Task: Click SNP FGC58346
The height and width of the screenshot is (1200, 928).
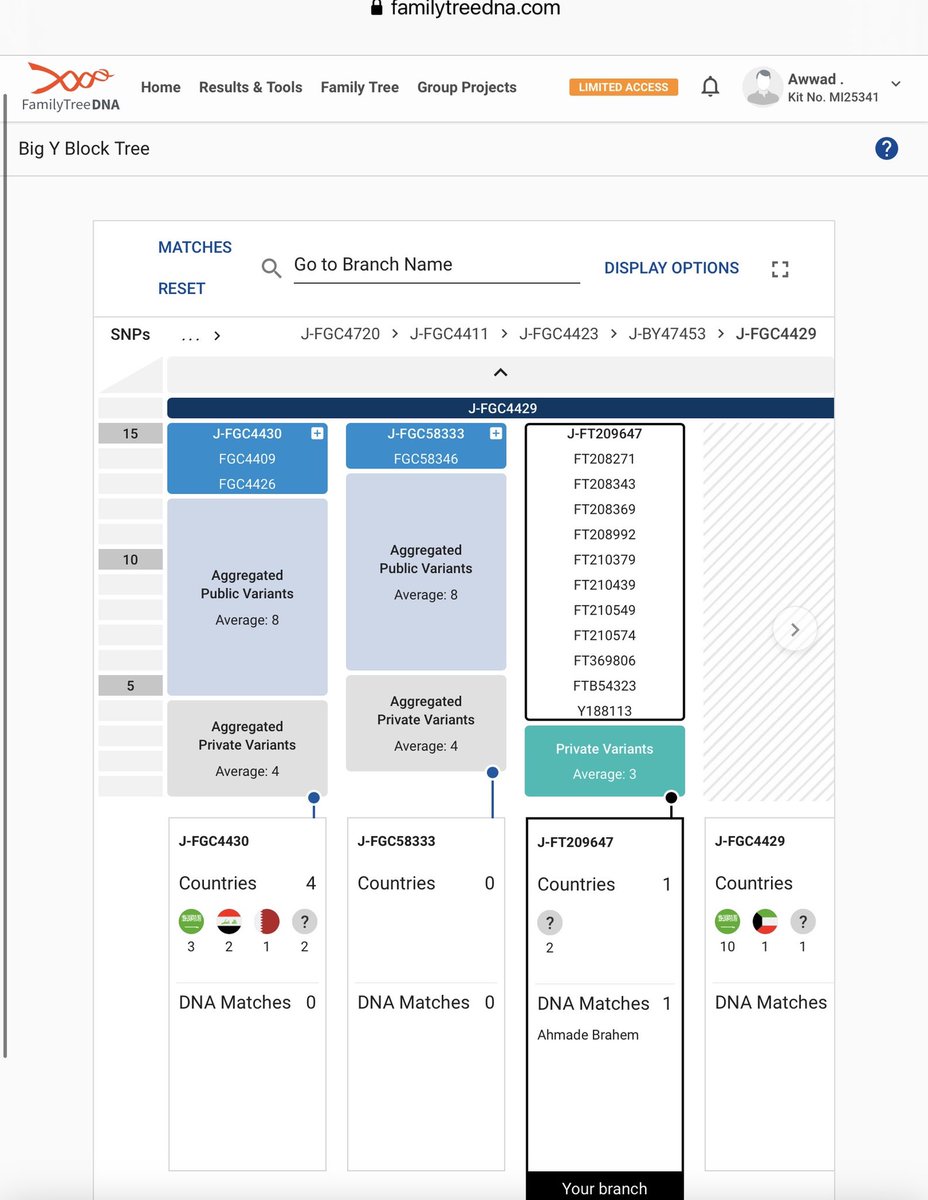Action: 426,459
